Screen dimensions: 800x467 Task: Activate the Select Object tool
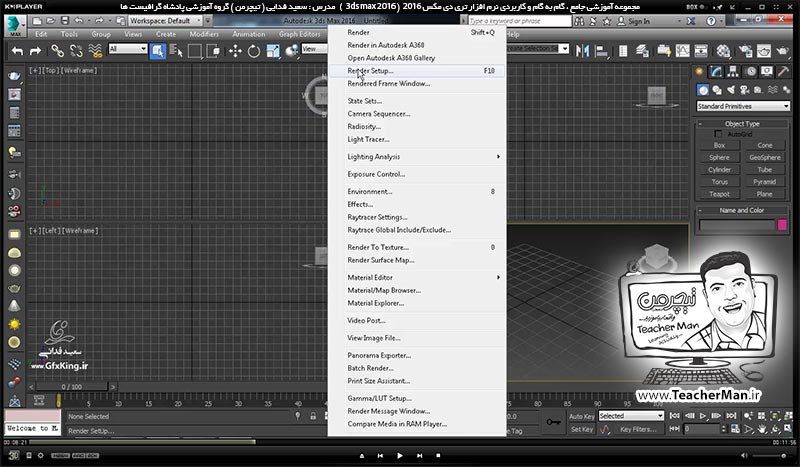tap(158, 51)
